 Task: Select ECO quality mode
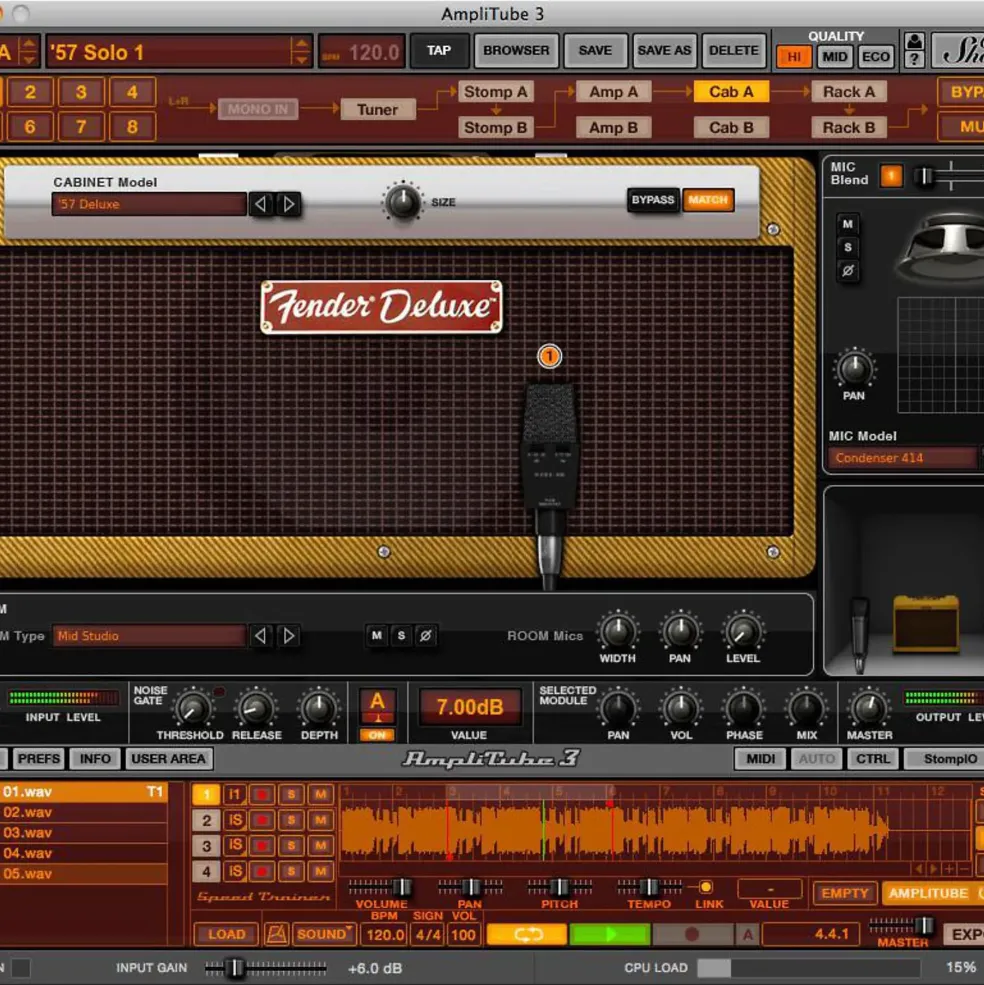pos(875,57)
